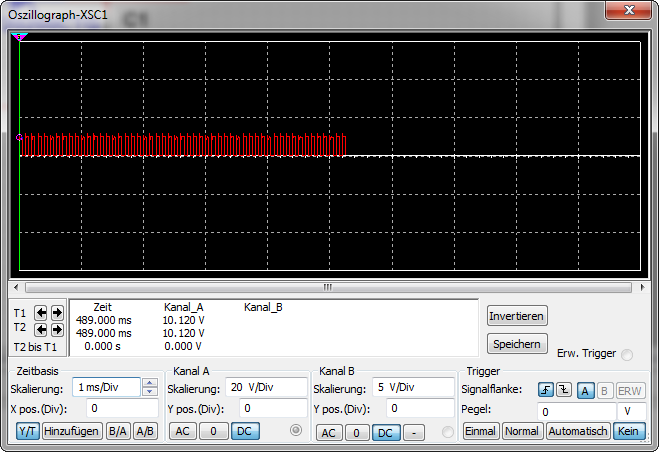Click the Erw. Trigger indicator circle
The height and width of the screenshot is (452, 659).
pyautogui.click(x=627, y=355)
